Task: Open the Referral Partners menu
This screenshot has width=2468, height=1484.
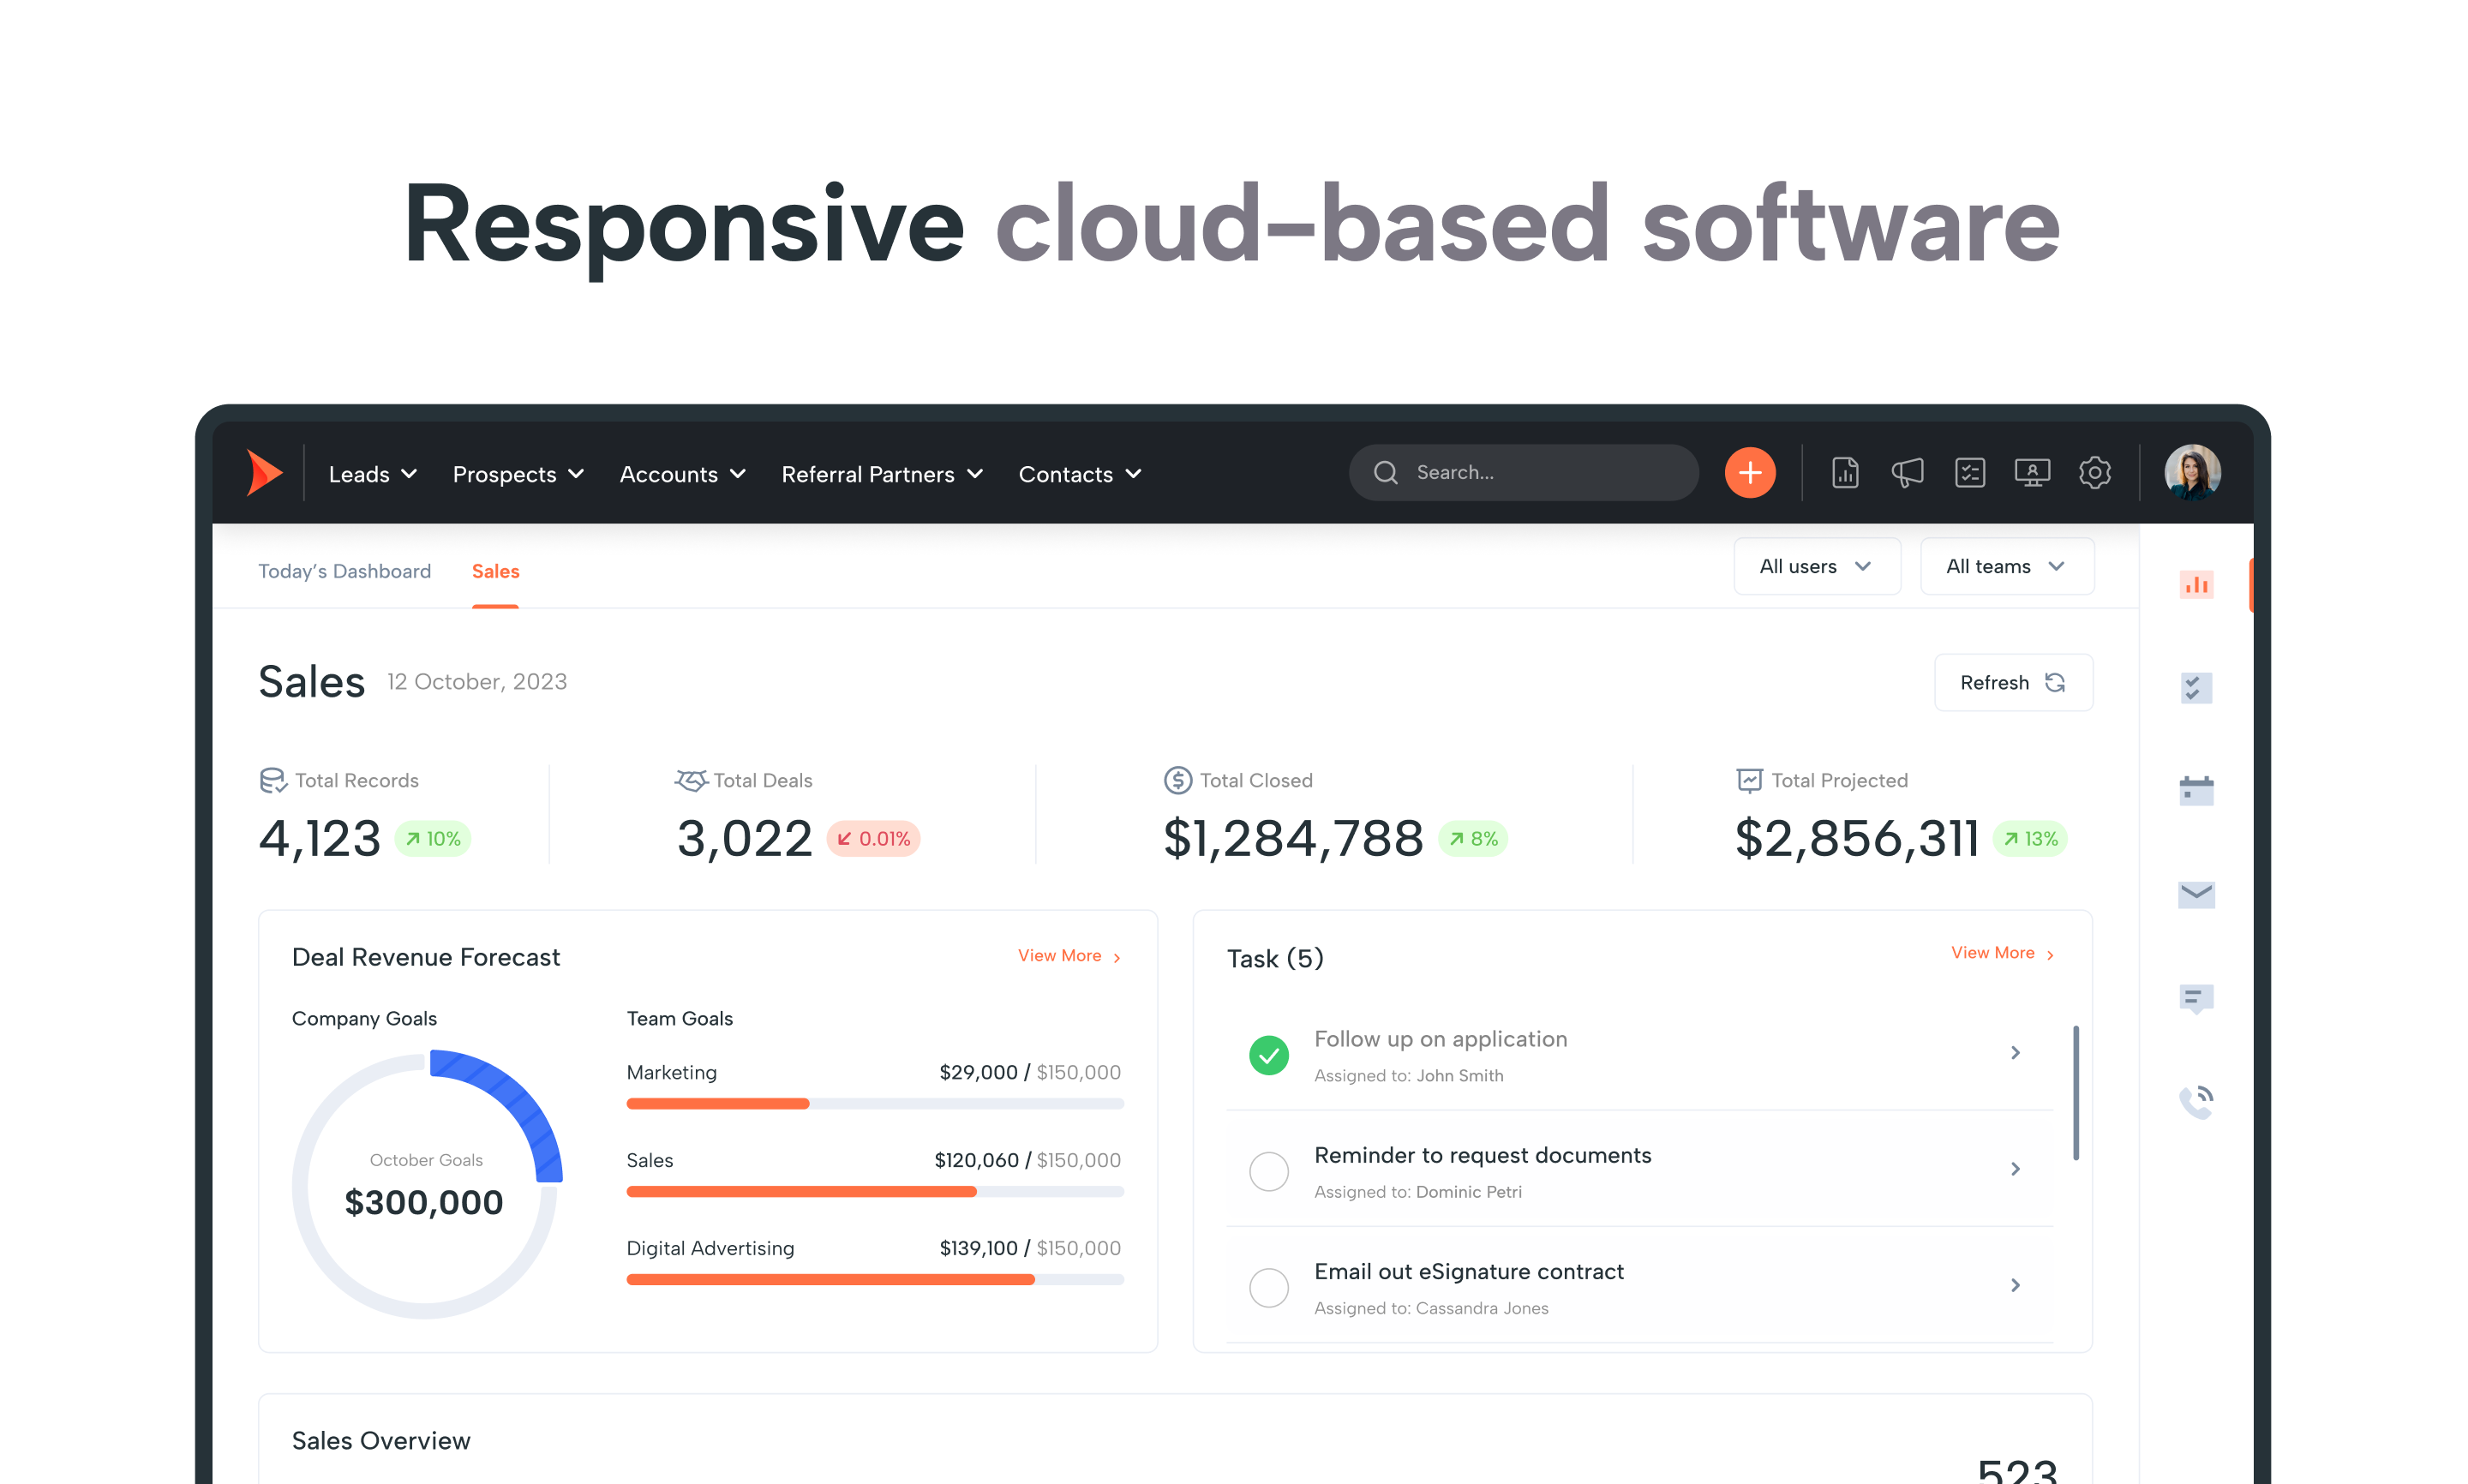Action: pyautogui.click(x=881, y=474)
